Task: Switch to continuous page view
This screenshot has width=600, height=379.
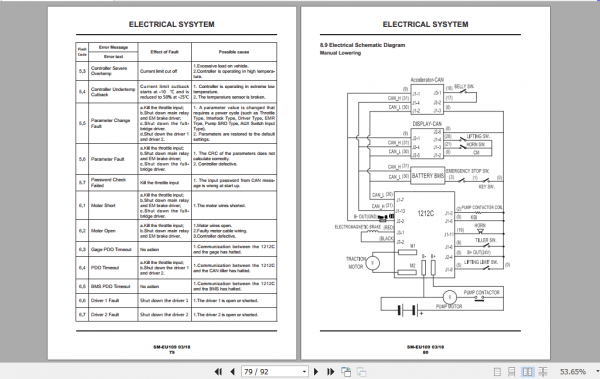Action: tap(511, 372)
